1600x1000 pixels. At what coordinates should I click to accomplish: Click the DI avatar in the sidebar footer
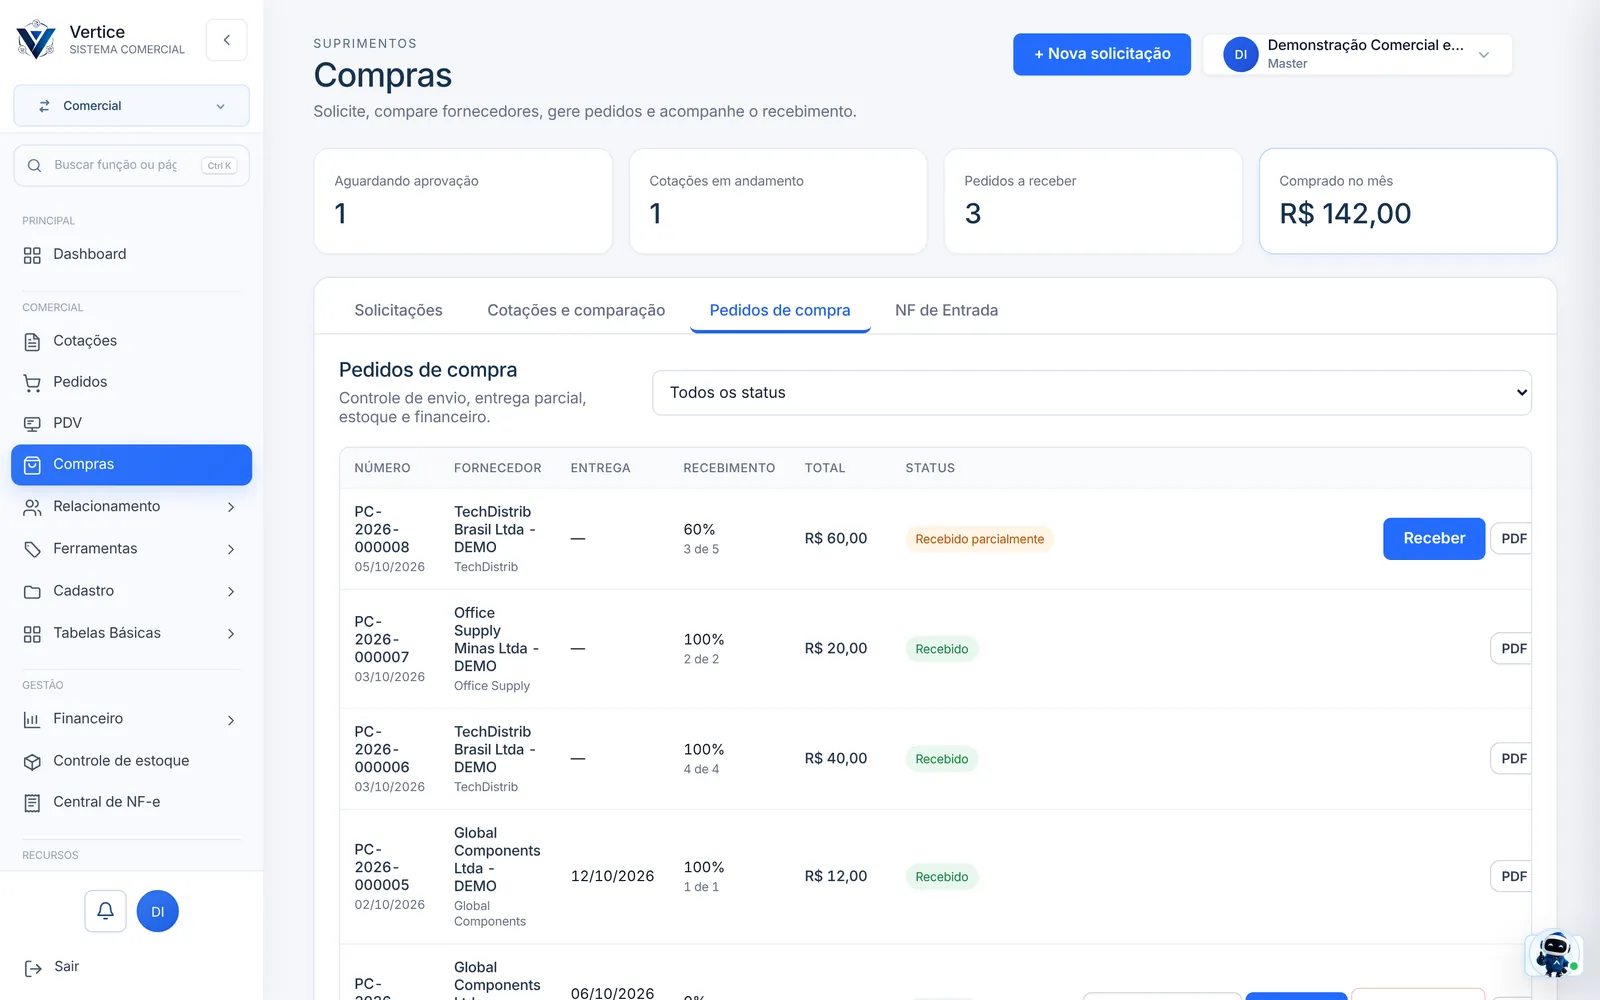pyautogui.click(x=157, y=911)
